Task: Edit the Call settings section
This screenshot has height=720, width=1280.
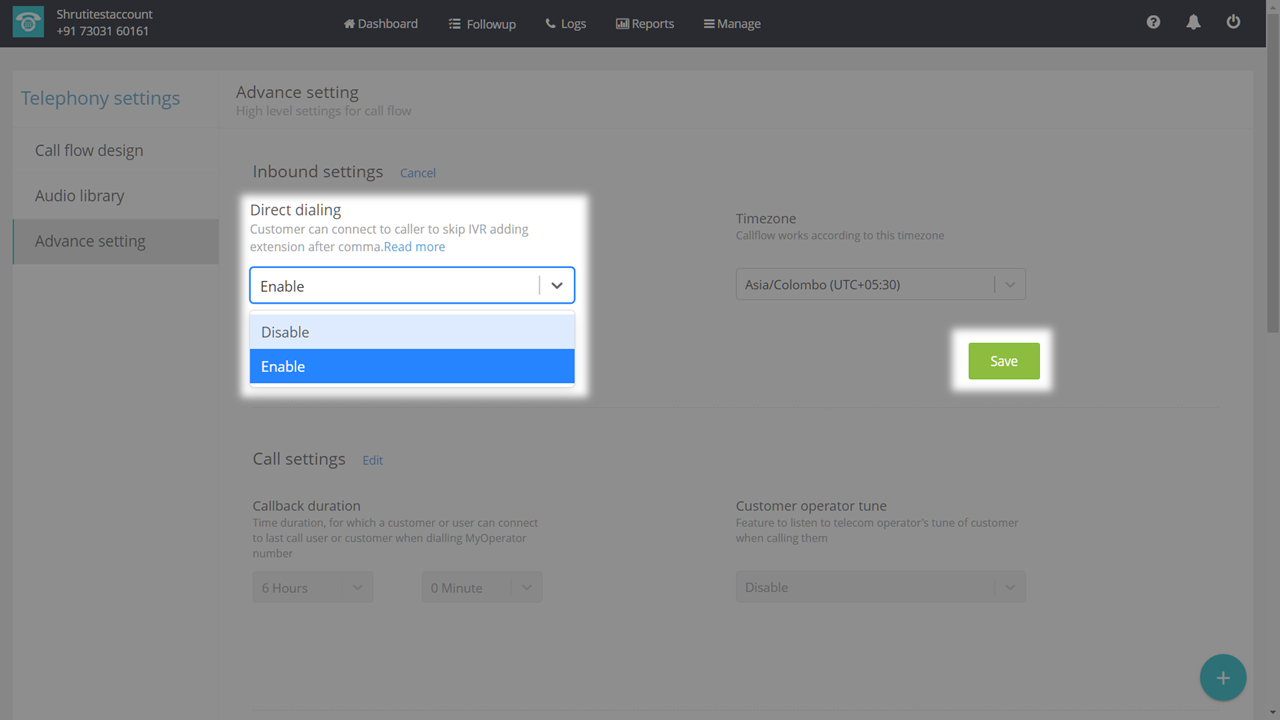Action: click(372, 460)
